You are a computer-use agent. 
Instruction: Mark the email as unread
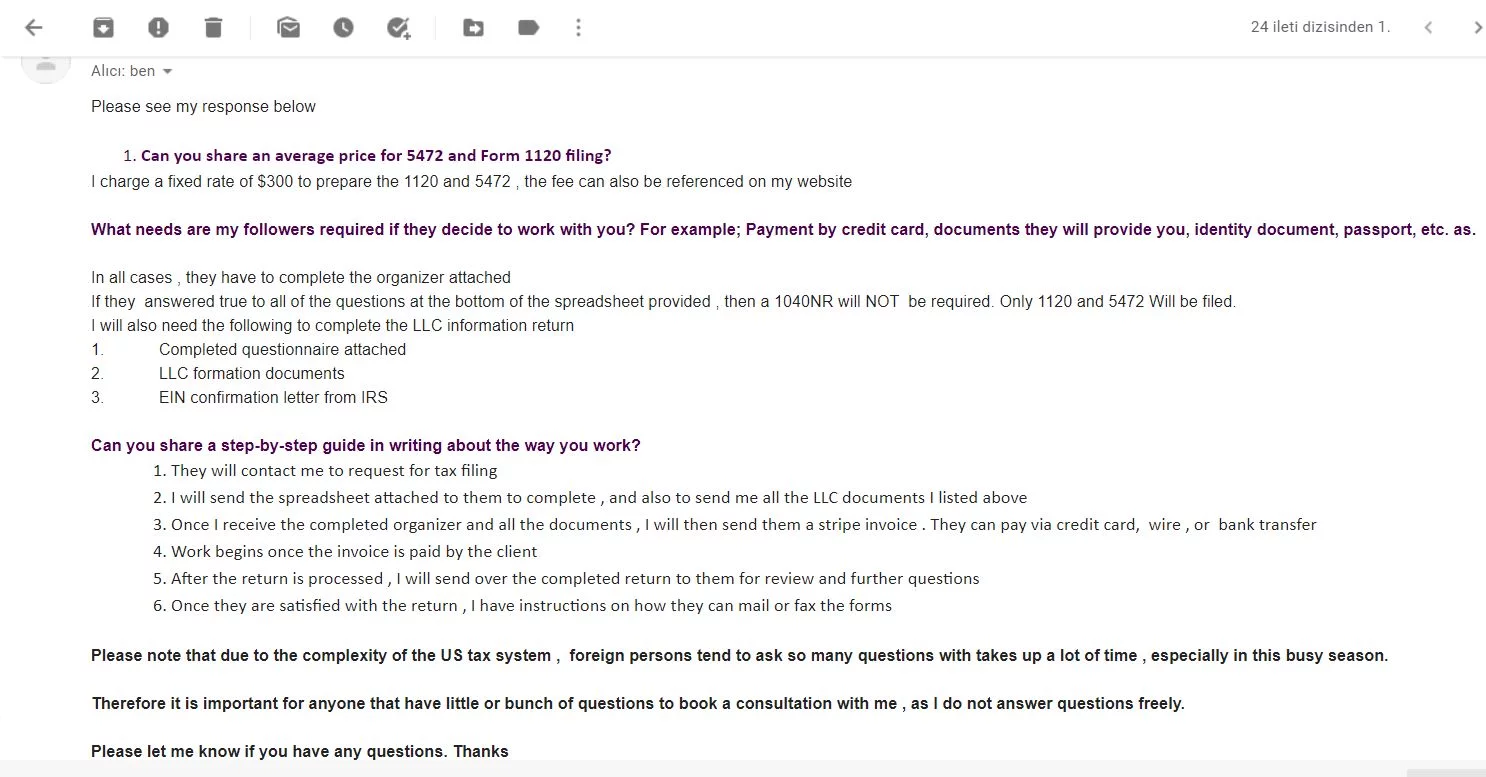pos(289,28)
